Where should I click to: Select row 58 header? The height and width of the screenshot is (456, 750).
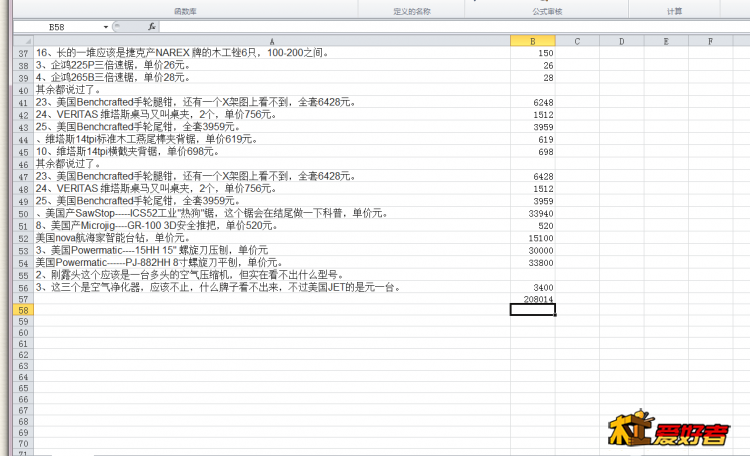pyautogui.click(x=23, y=310)
